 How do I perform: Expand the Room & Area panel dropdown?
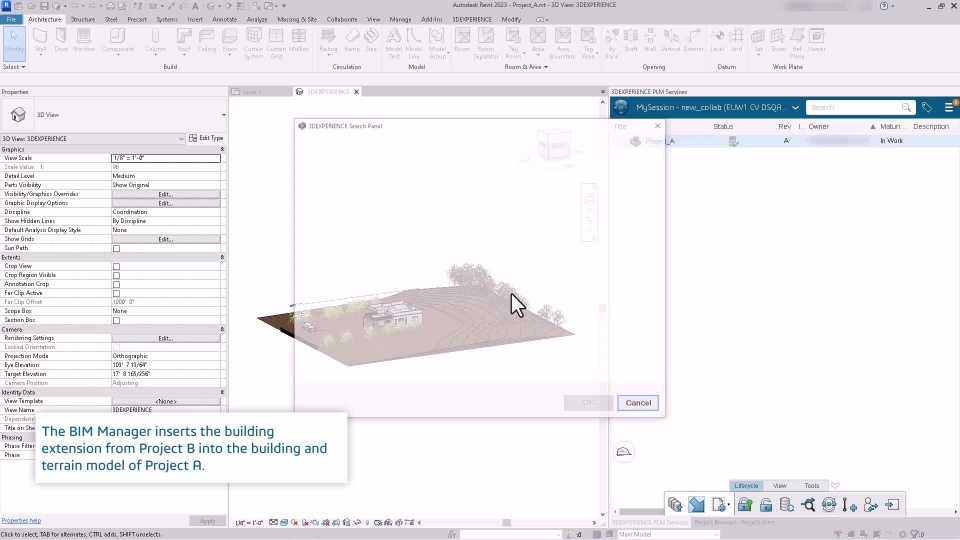[x=526, y=67]
